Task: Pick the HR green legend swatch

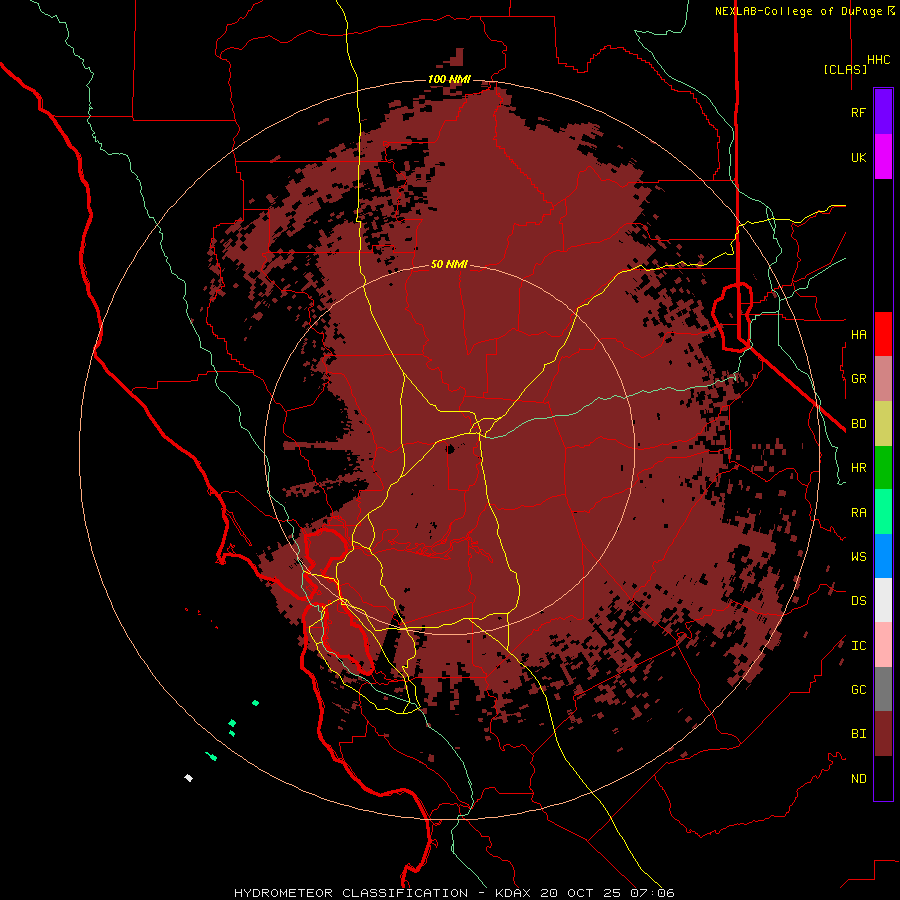Action: (x=883, y=468)
